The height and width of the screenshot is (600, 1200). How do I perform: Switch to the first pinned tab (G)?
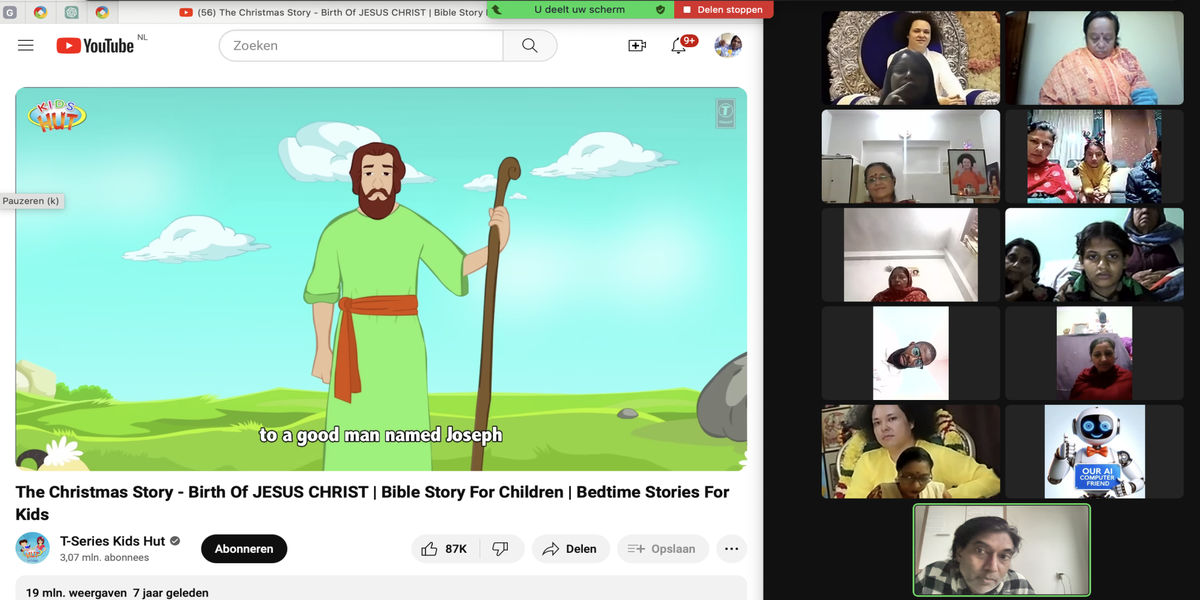tap(10, 12)
